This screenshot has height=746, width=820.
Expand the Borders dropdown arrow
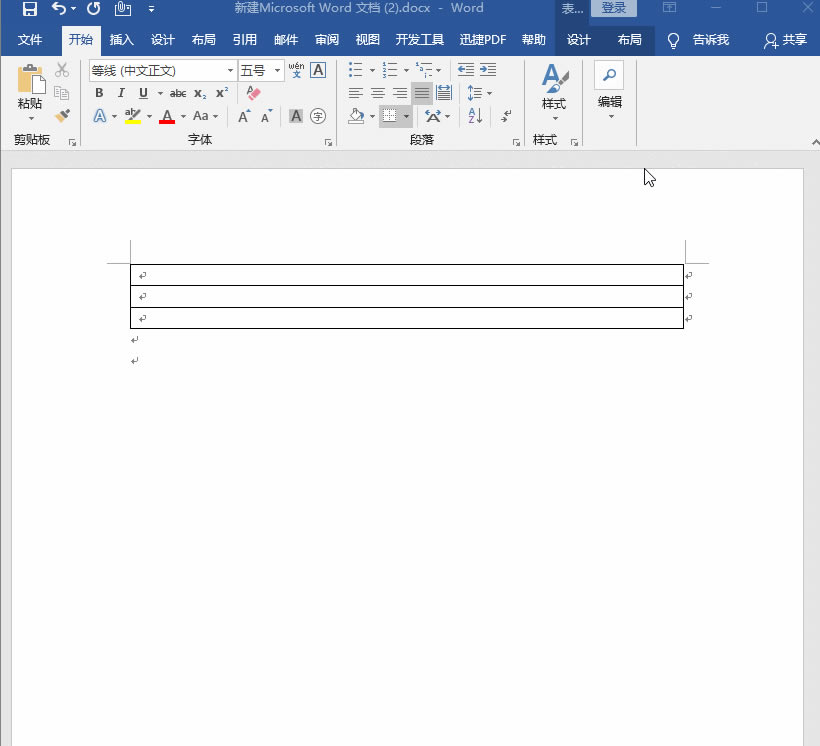pos(407,116)
